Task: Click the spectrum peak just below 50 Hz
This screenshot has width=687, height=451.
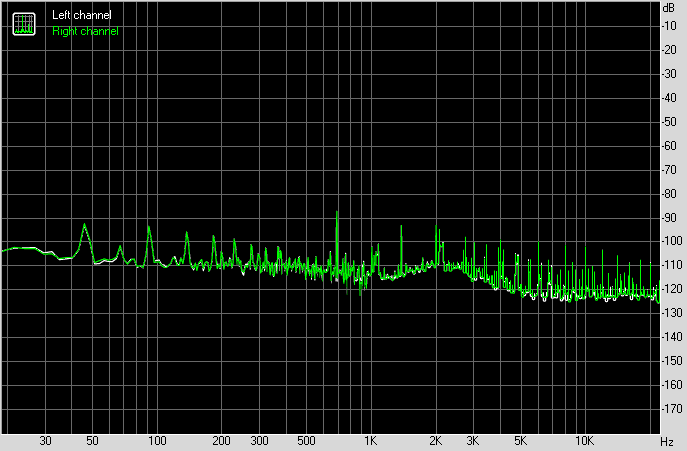Action: tap(85, 224)
